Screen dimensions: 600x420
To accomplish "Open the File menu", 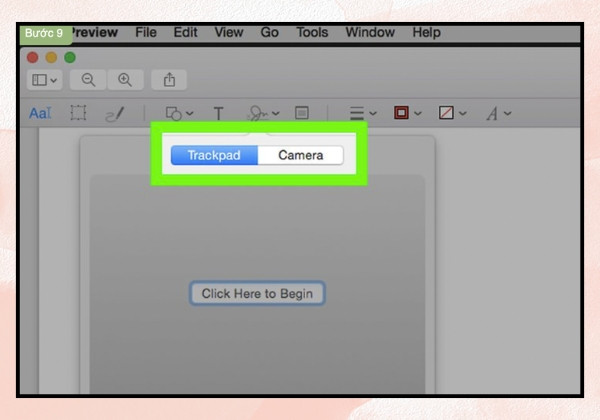I will click(x=146, y=33).
